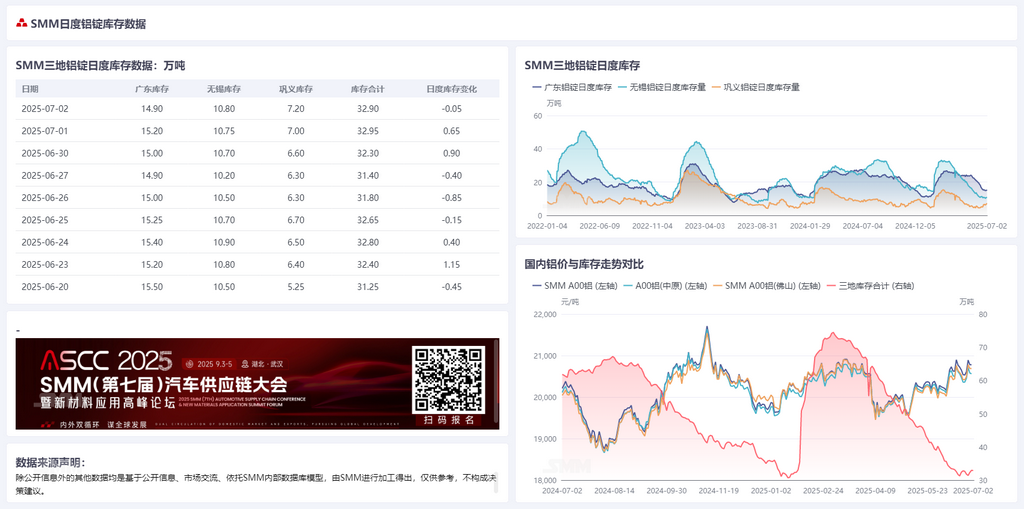Toggle 三地库存合计 (右轴) legend series
Viewport: 1024px width, 509px height.
[870, 286]
